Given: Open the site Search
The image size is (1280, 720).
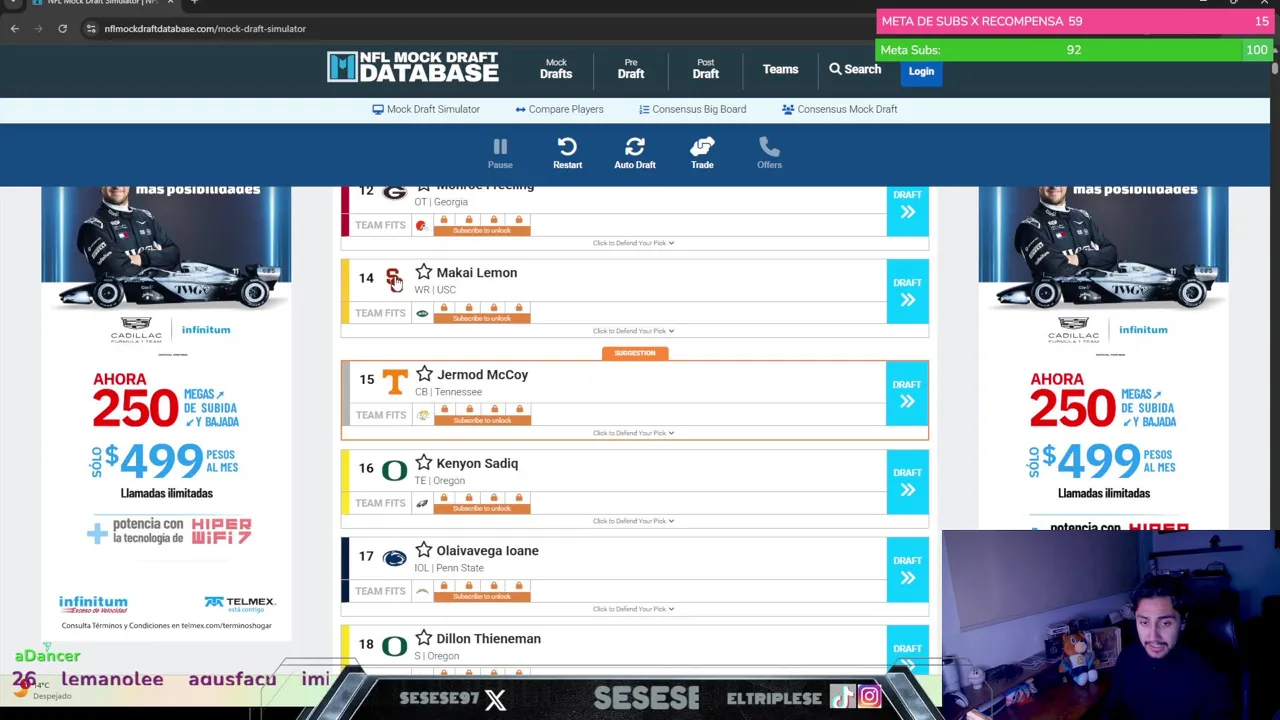Looking at the screenshot, I should (855, 69).
